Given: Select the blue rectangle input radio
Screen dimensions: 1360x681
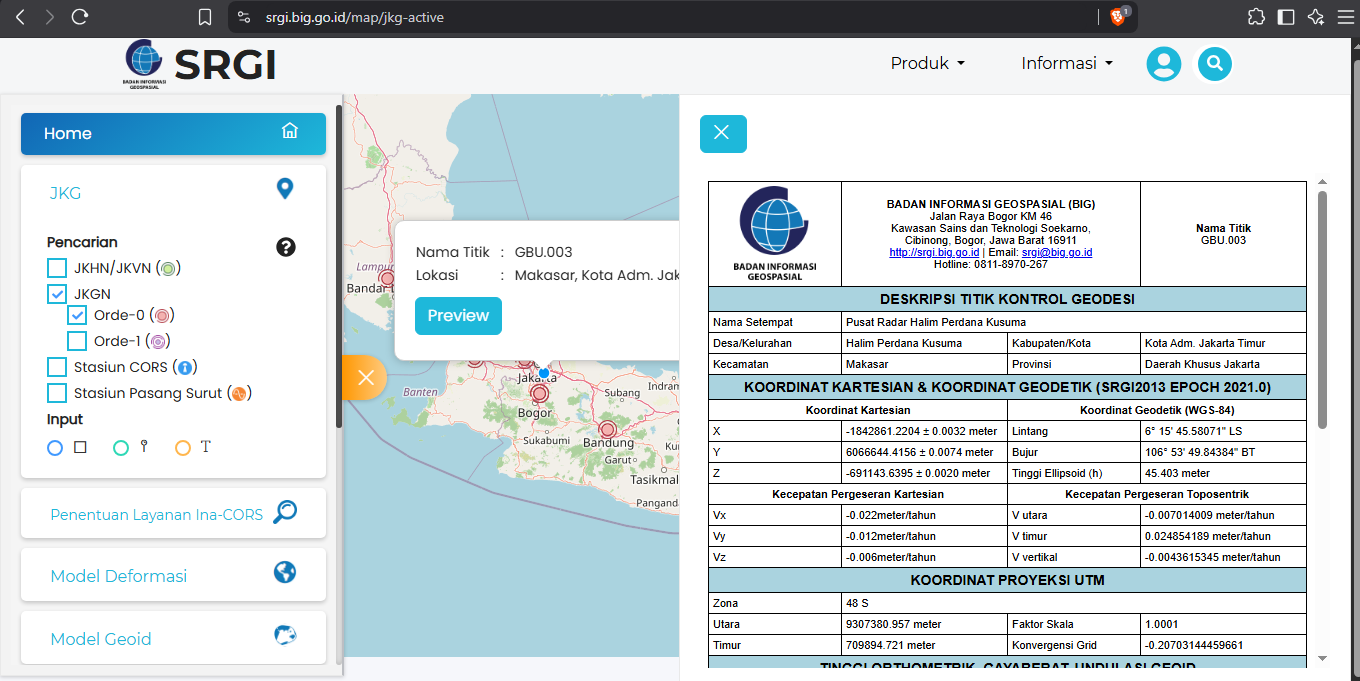Looking at the screenshot, I should tap(55, 448).
